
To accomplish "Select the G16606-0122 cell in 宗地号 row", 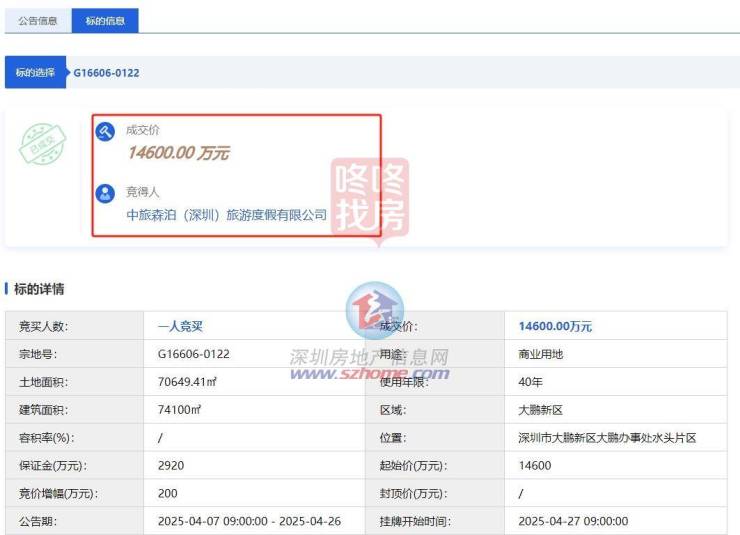I will (x=193, y=354).
